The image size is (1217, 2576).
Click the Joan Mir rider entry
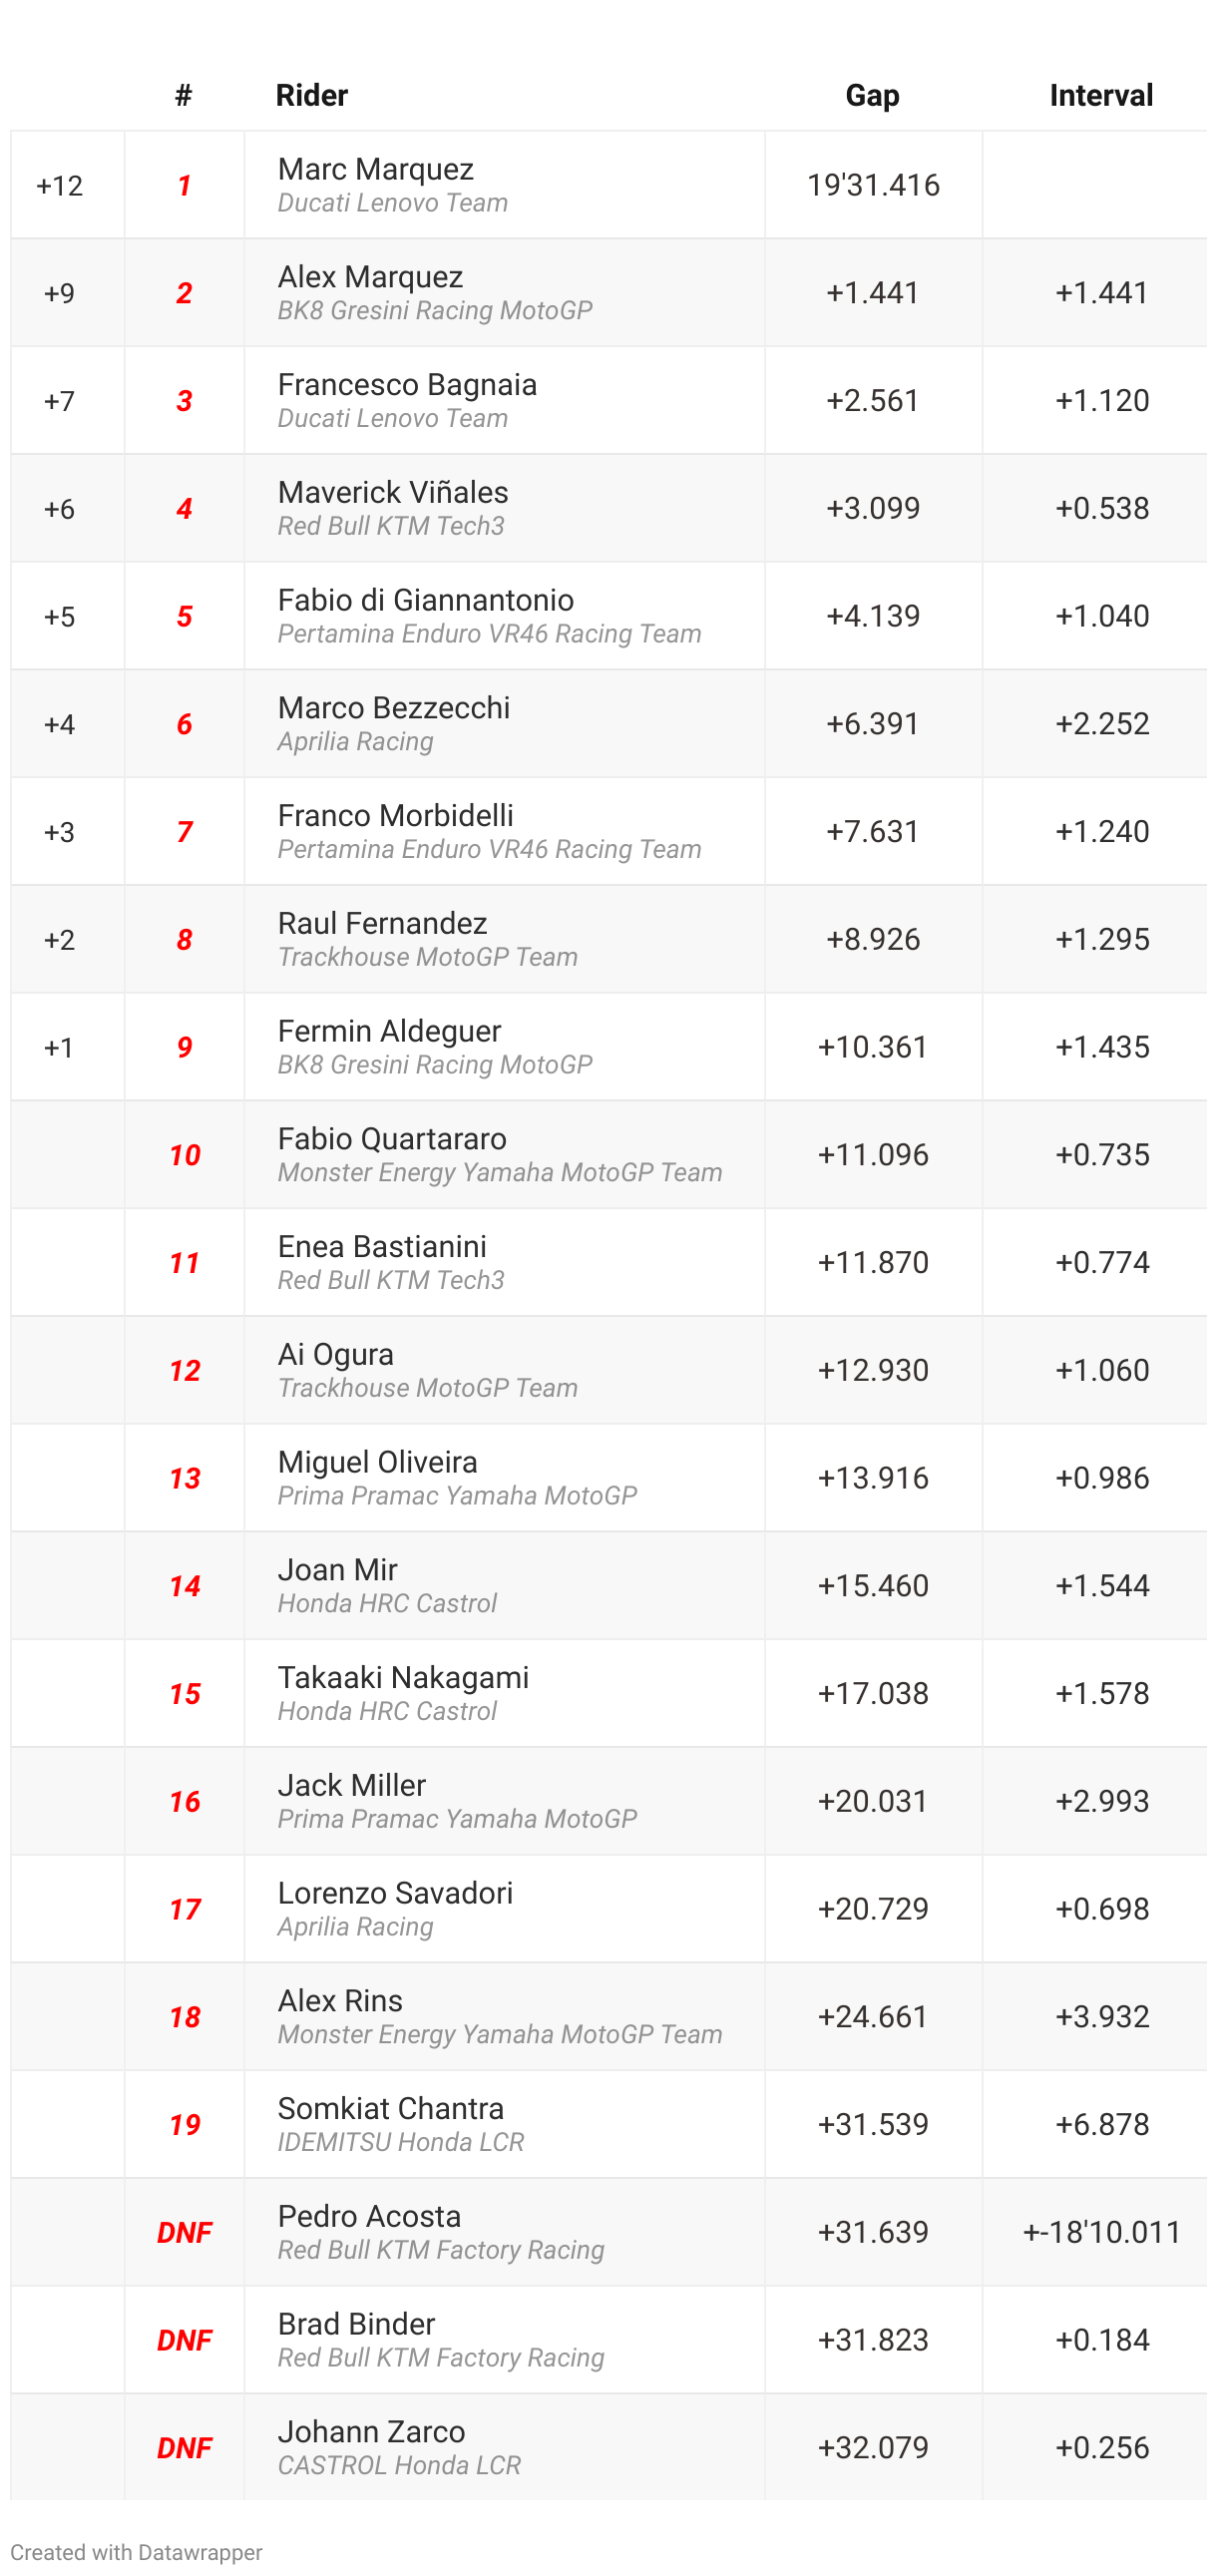click(337, 1570)
